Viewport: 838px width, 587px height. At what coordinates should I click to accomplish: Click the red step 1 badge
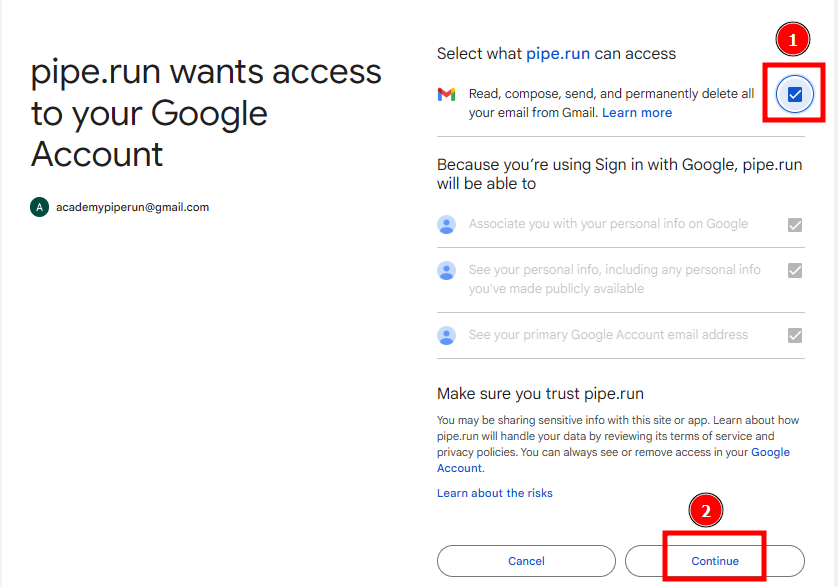793,41
